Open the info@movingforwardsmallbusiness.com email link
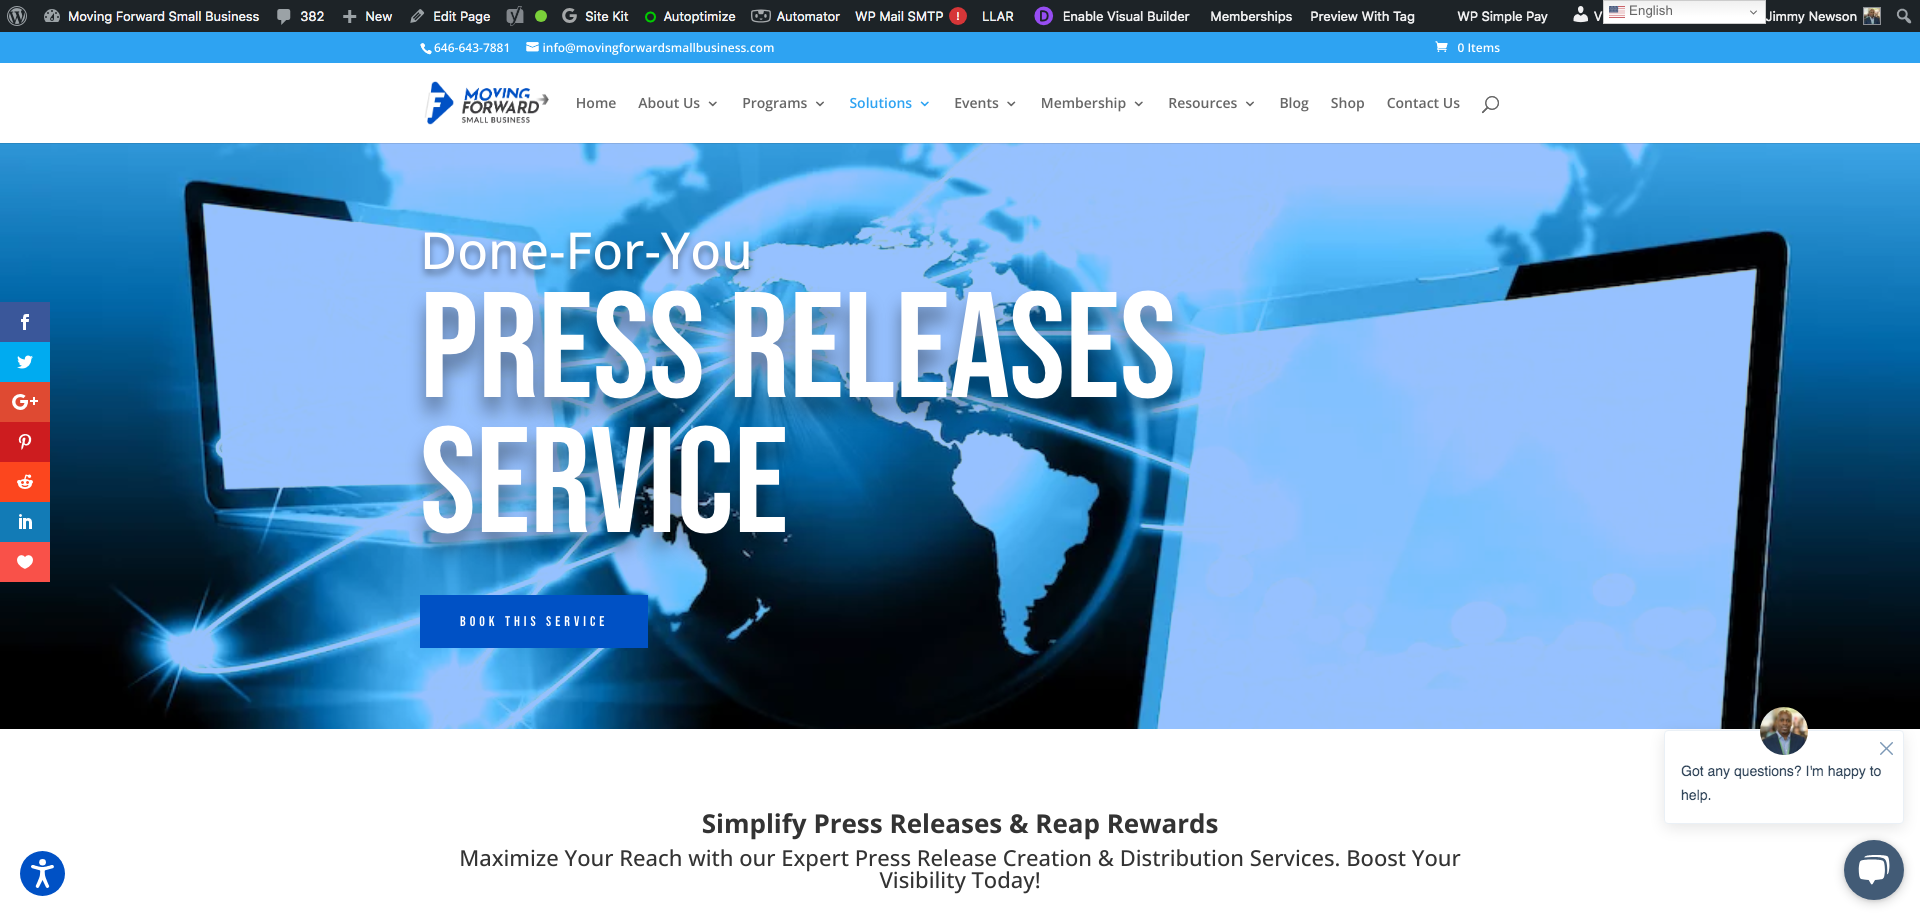 (x=657, y=47)
